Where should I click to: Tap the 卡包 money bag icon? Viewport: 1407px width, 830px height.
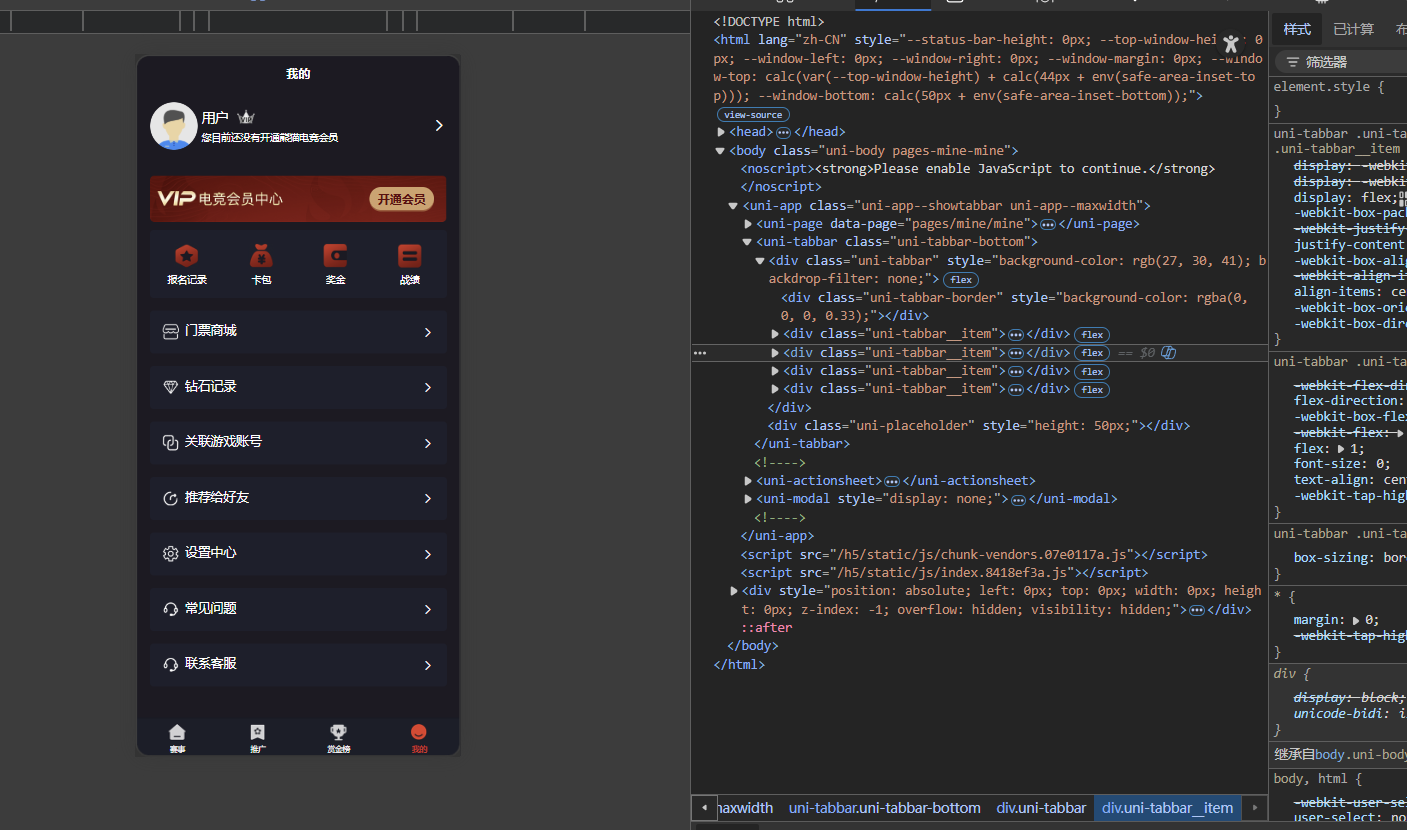pyautogui.click(x=261, y=256)
